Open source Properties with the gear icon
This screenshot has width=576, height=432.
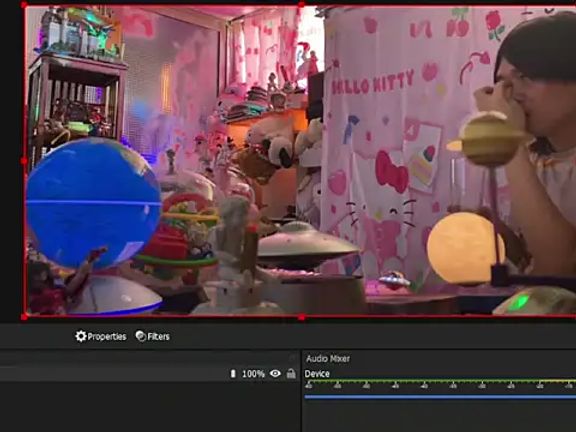pyautogui.click(x=101, y=336)
